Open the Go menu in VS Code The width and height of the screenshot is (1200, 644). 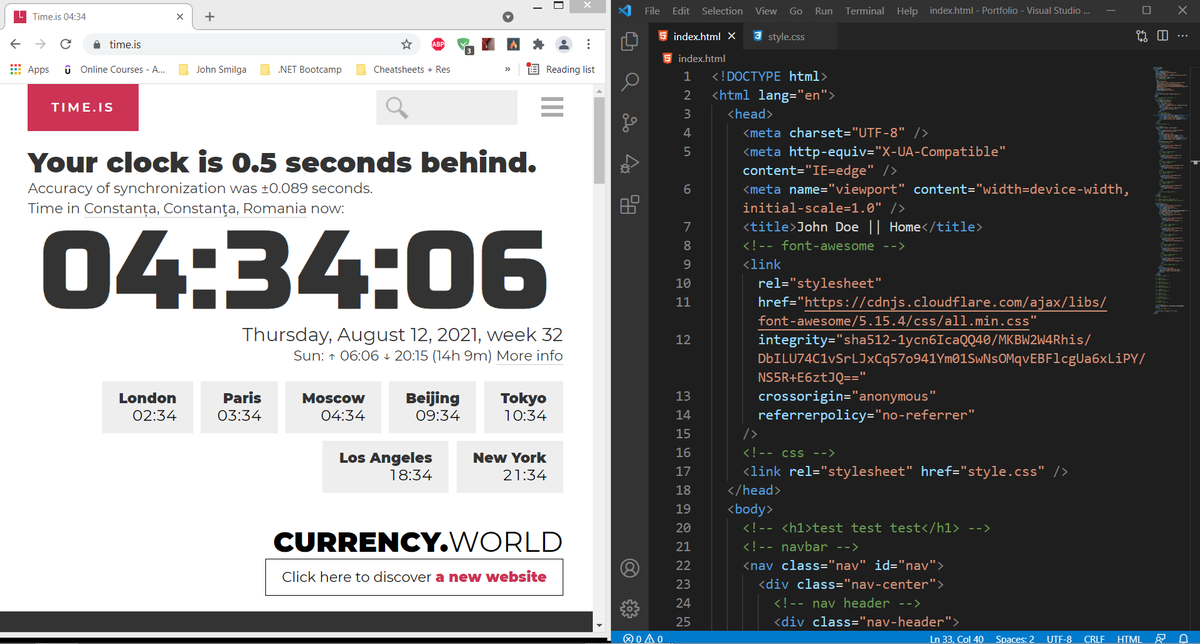(796, 11)
